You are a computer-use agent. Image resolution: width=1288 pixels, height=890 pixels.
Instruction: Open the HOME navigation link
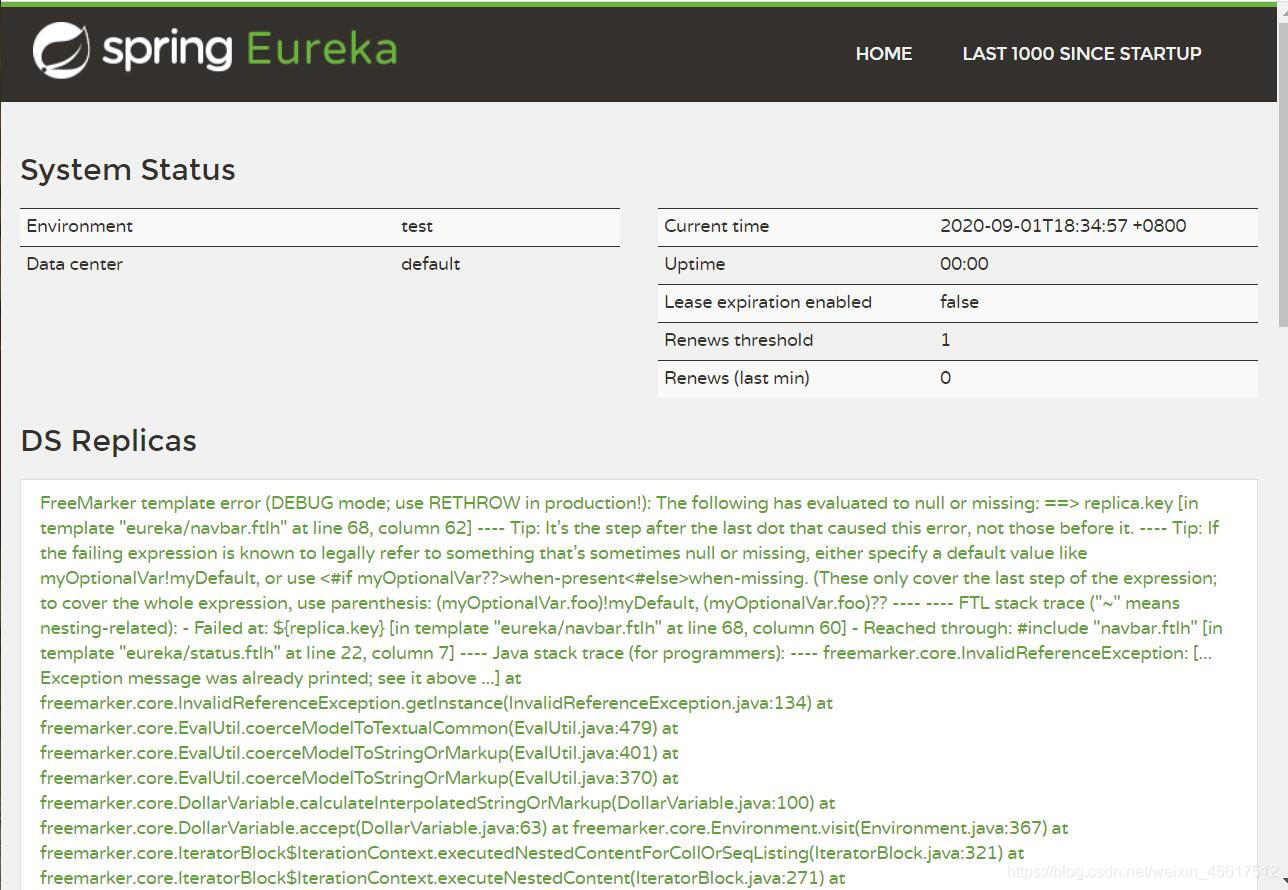click(884, 54)
